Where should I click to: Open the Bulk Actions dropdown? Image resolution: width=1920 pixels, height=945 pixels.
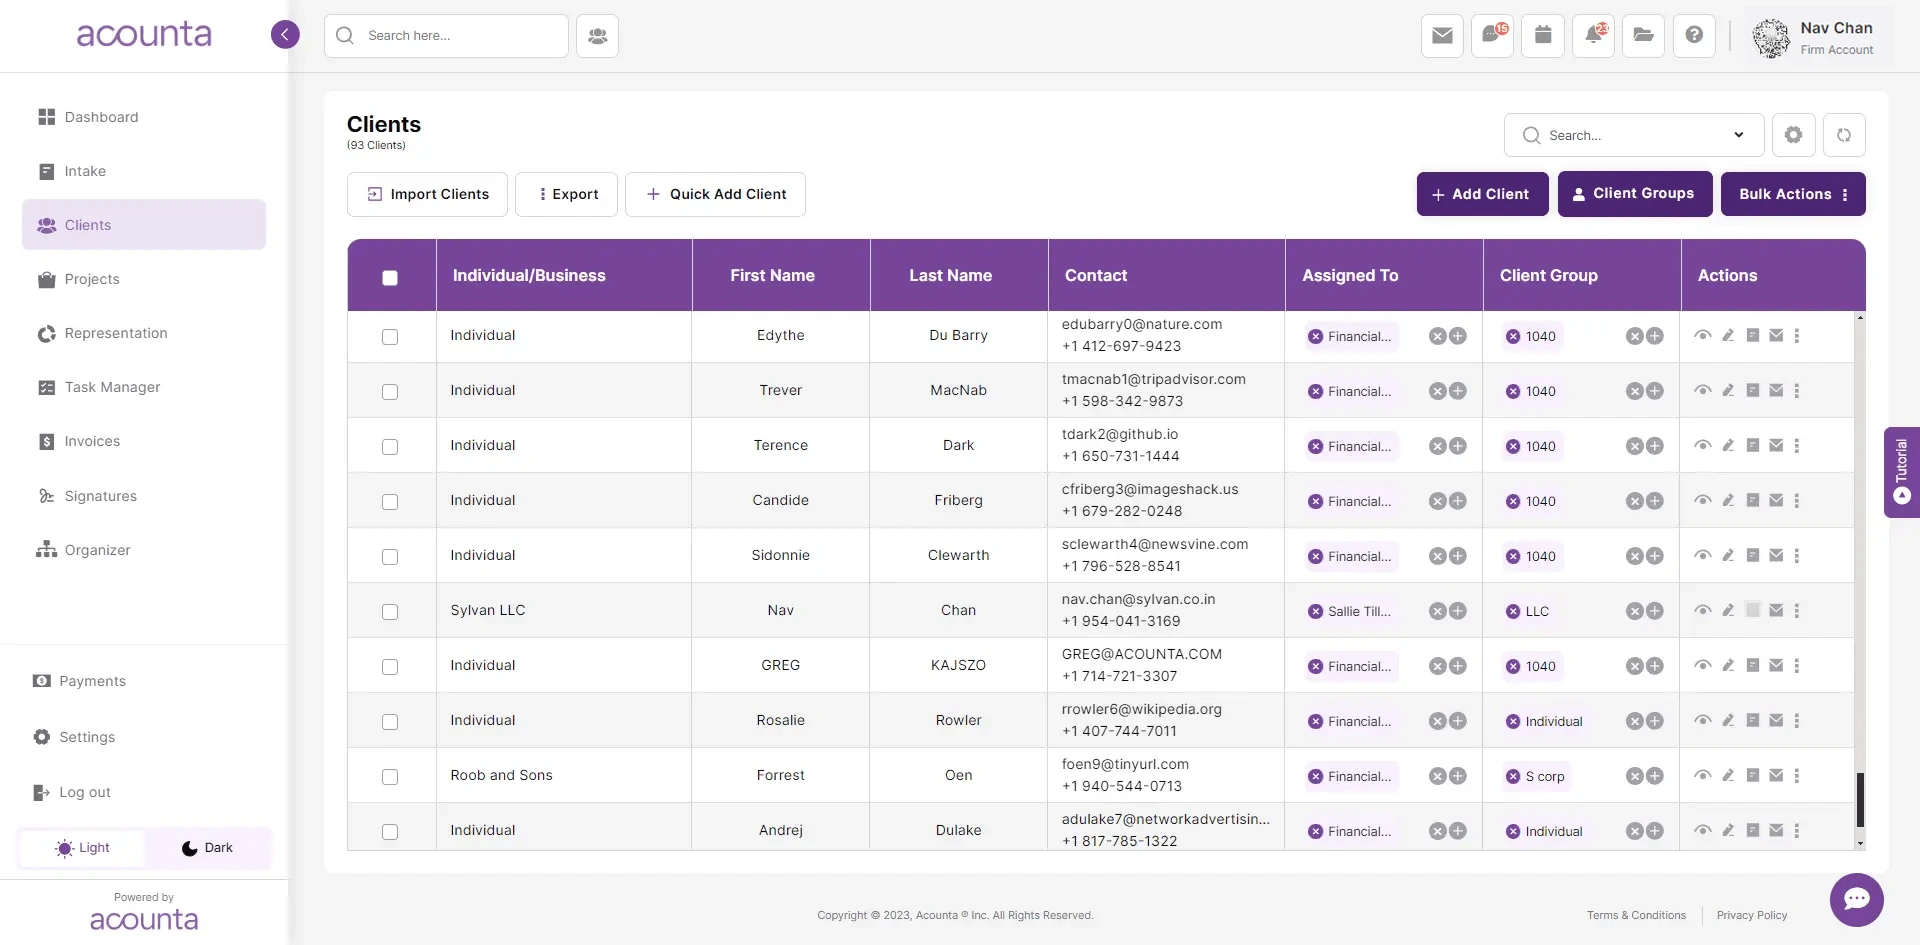(x=1793, y=194)
